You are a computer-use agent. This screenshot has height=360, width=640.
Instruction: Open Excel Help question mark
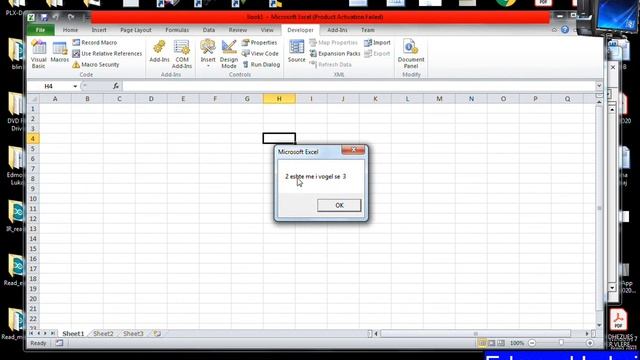coord(565,30)
